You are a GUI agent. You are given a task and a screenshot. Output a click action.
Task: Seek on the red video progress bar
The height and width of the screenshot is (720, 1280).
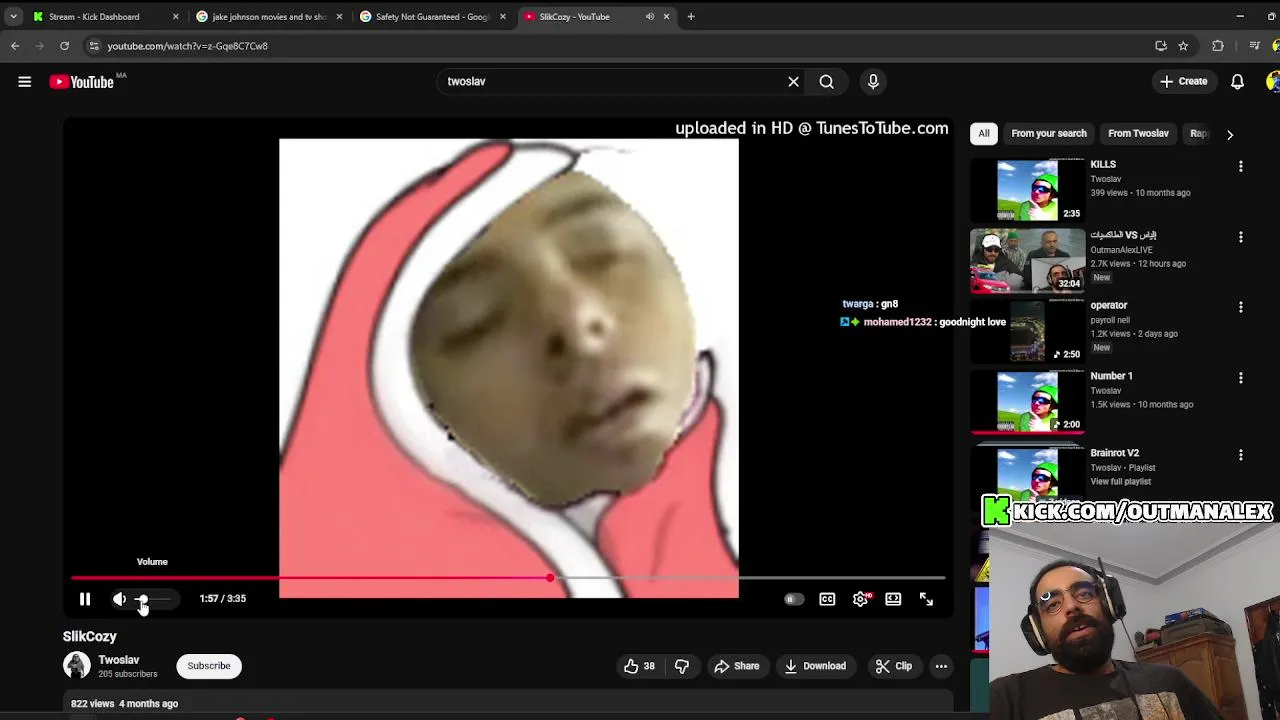[x=508, y=578]
